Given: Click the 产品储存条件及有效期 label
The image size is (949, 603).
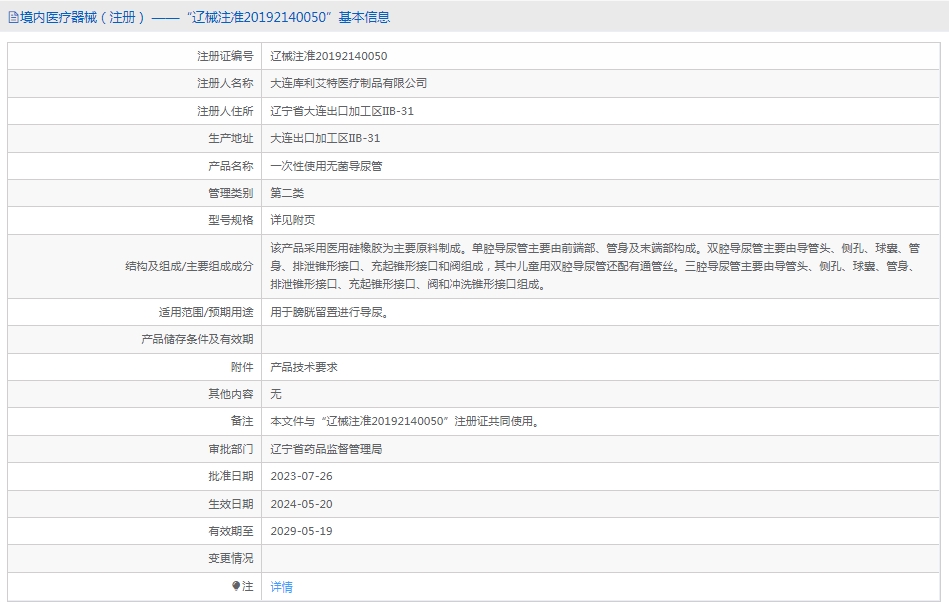Looking at the screenshot, I should pos(197,340).
